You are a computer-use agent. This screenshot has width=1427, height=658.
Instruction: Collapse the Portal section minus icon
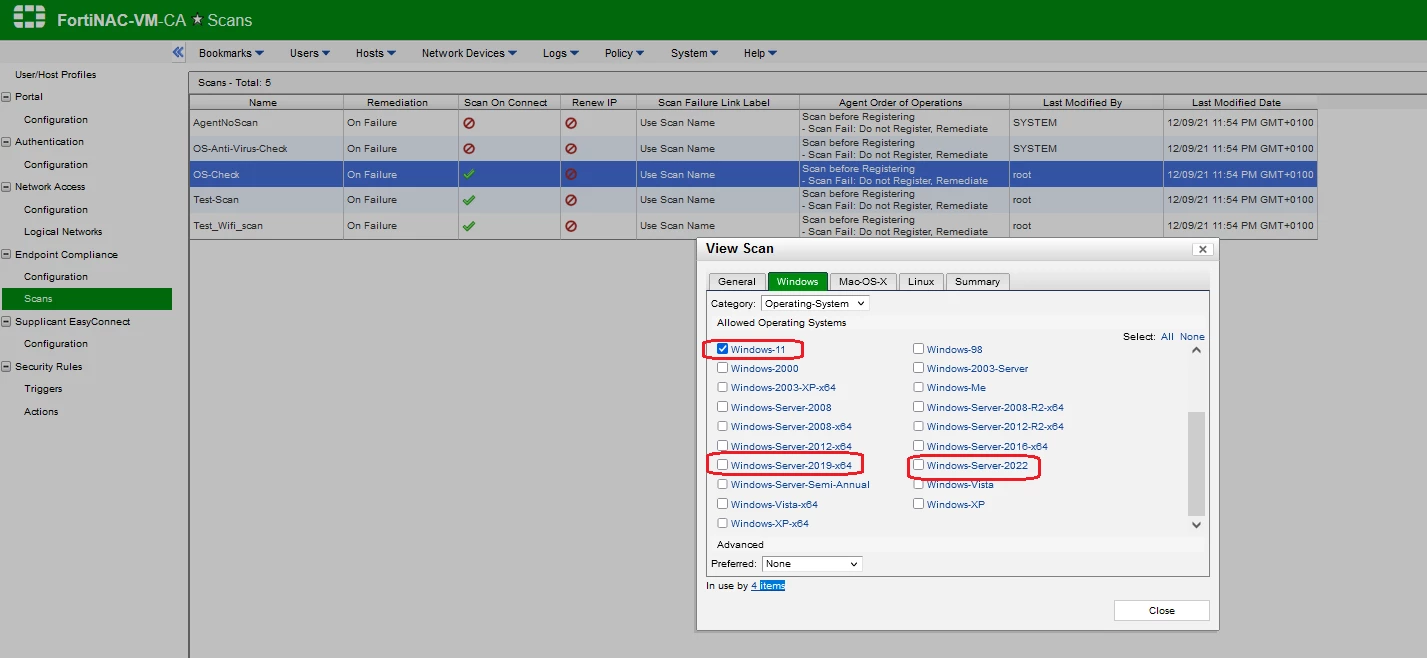click(7, 97)
